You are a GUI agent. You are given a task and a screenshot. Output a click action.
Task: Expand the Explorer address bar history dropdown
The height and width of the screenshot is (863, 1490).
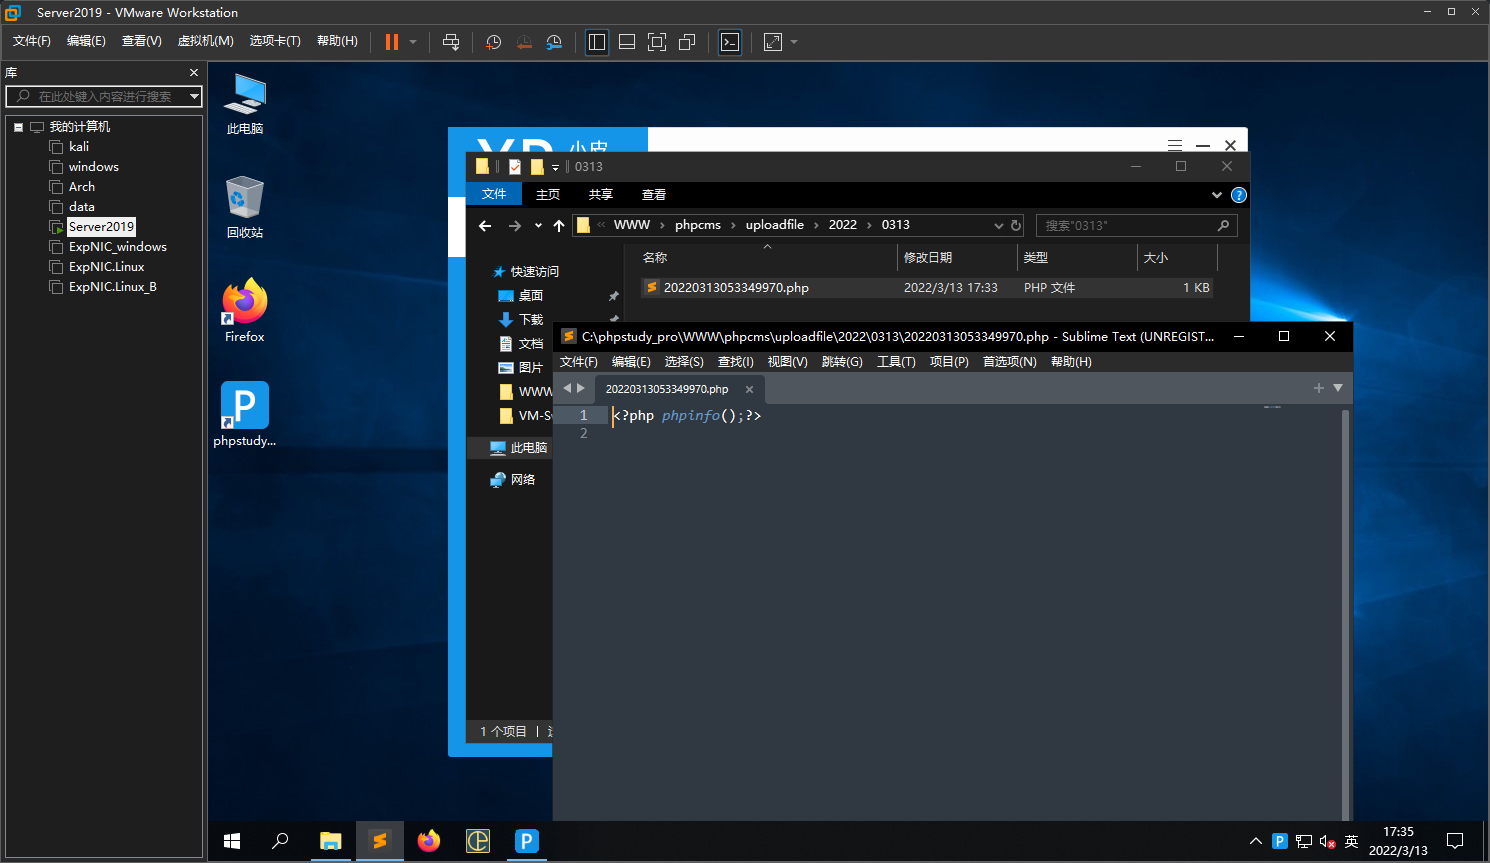tap(998, 226)
